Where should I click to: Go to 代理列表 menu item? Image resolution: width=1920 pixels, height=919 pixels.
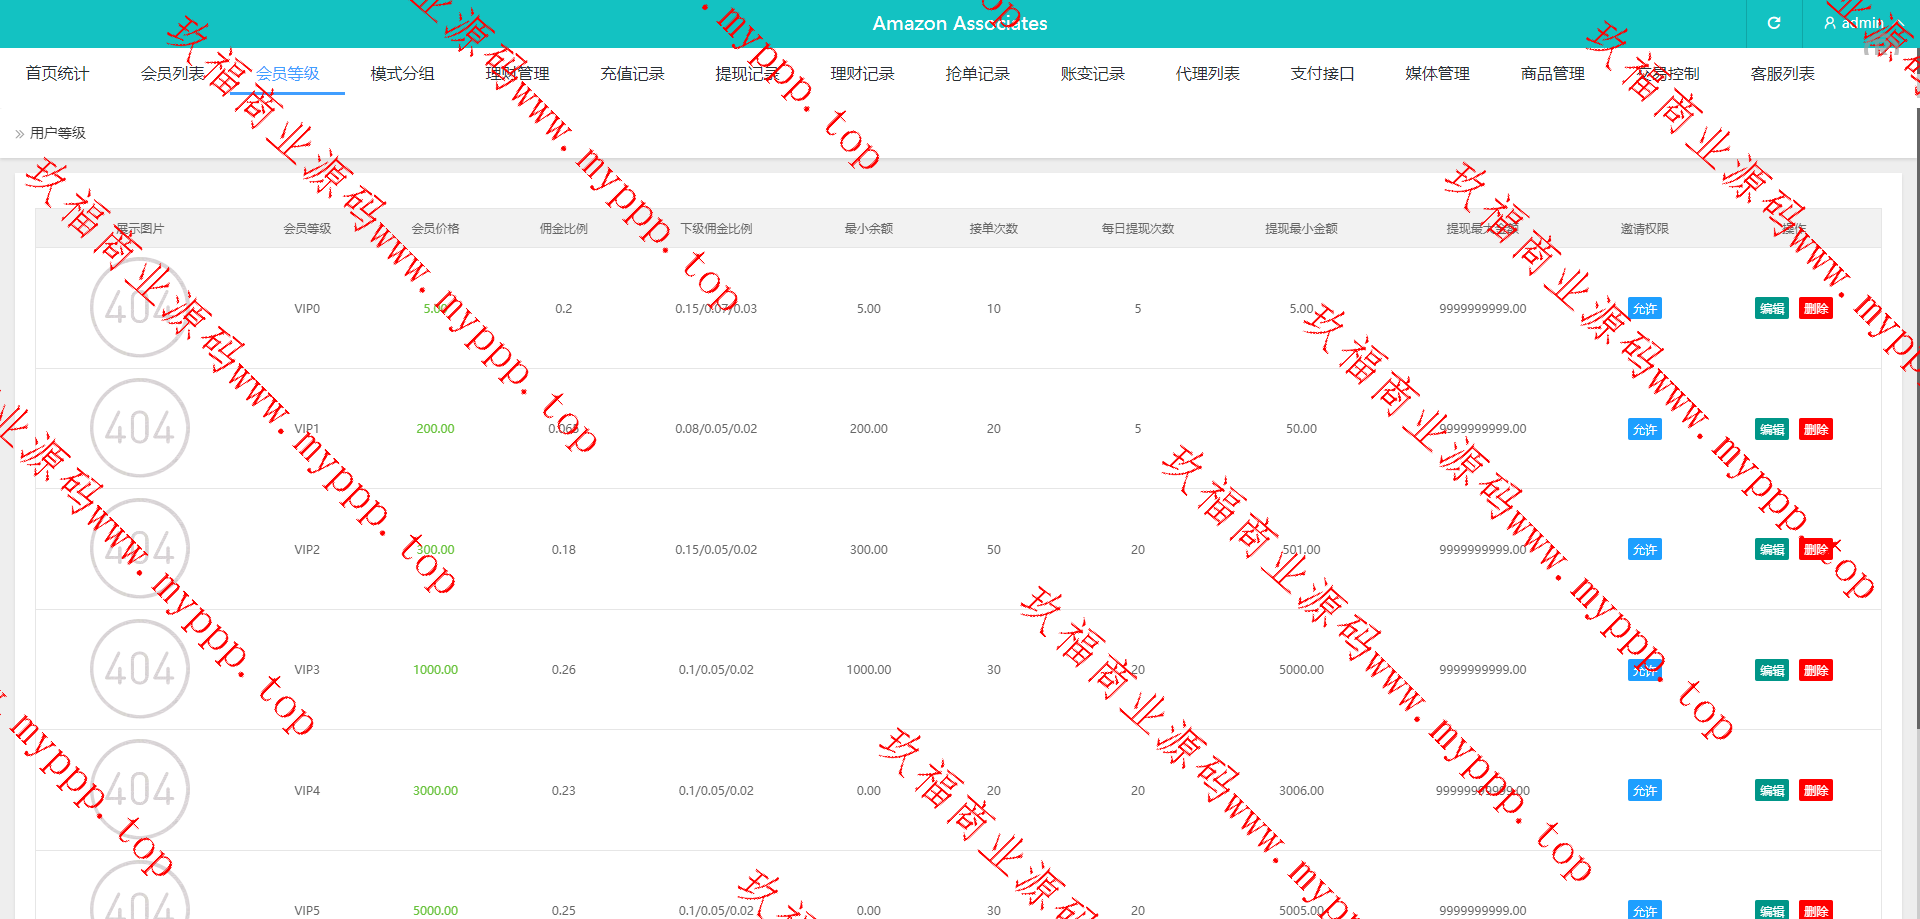(1207, 74)
